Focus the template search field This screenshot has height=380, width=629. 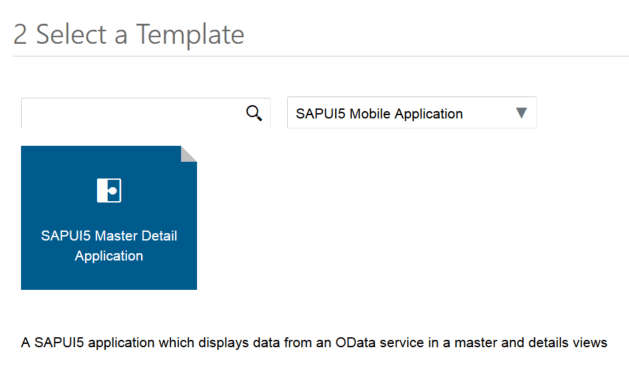tap(146, 113)
